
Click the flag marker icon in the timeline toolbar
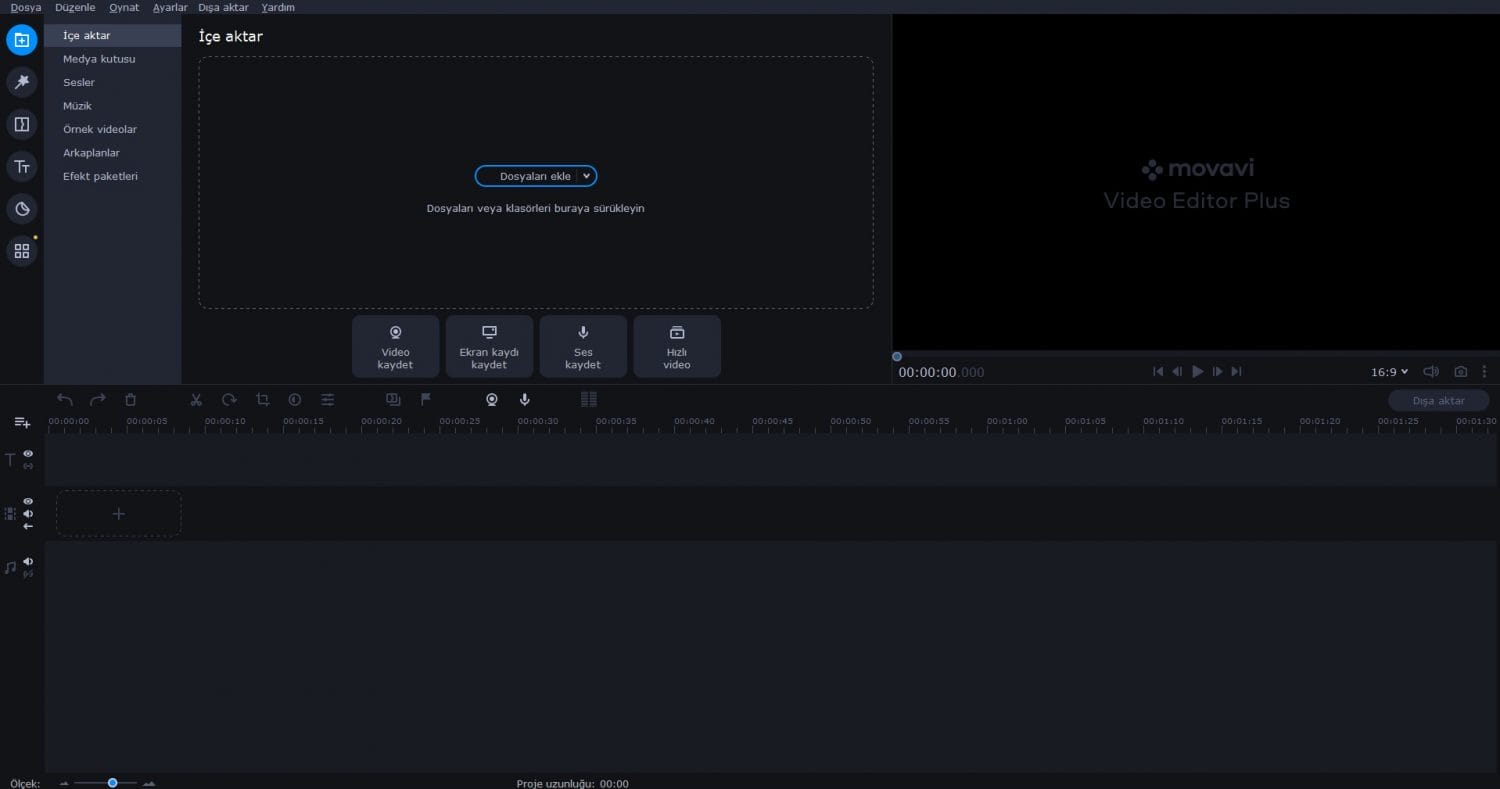425,400
